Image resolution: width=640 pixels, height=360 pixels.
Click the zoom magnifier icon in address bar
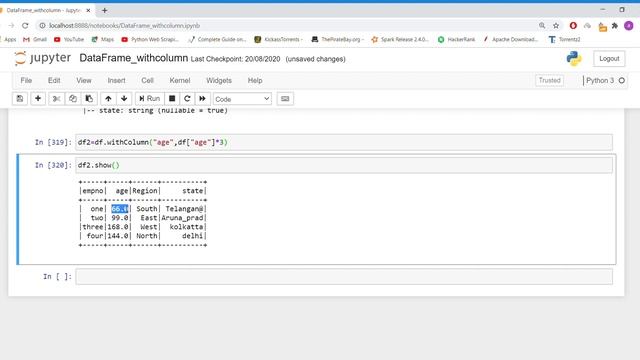[542, 26]
